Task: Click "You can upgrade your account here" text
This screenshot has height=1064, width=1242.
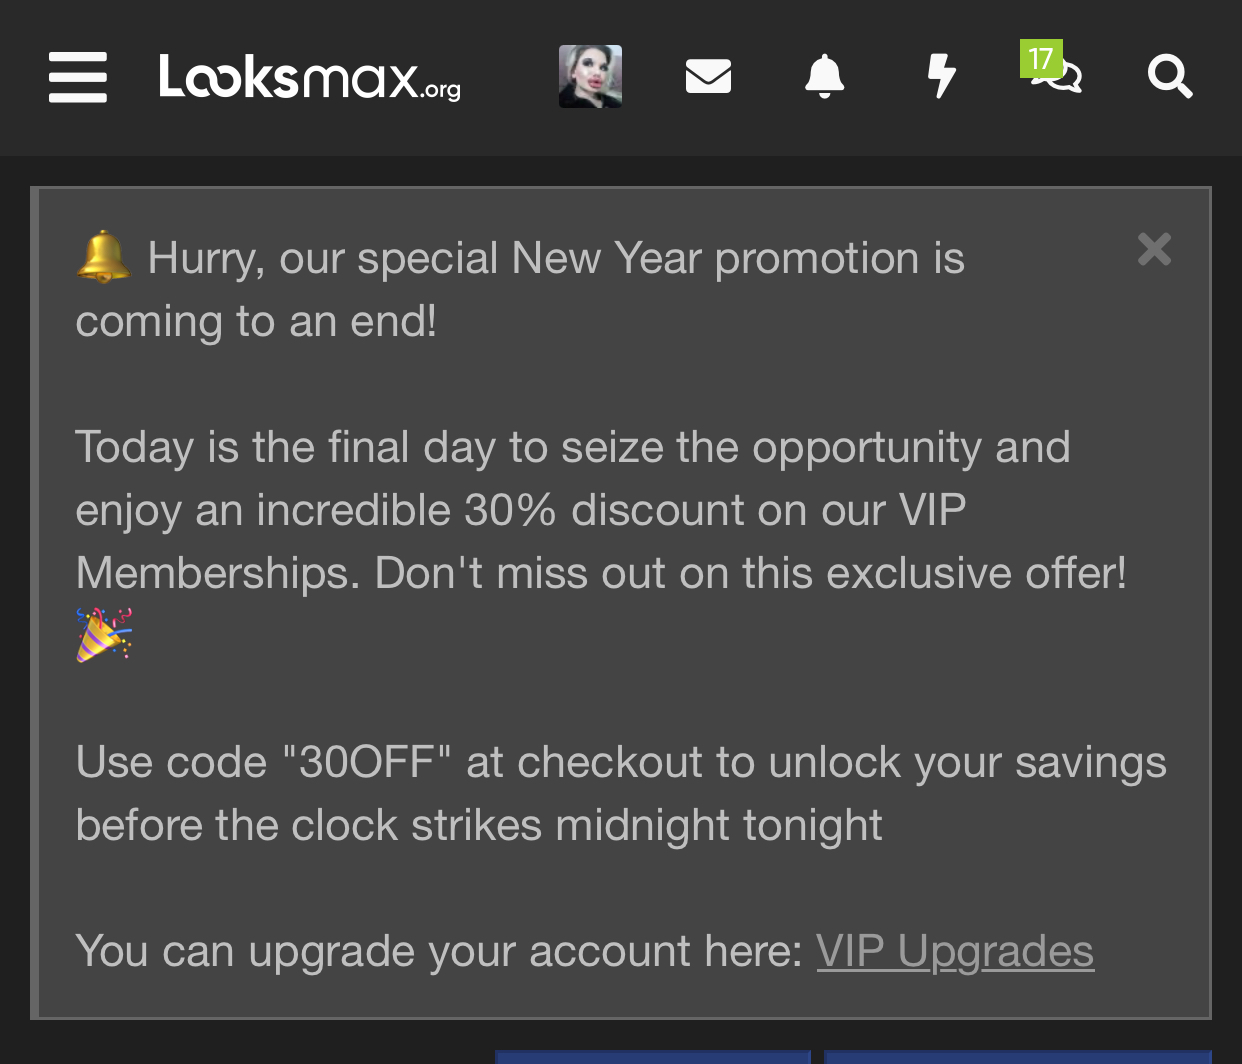Action: [x=439, y=951]
